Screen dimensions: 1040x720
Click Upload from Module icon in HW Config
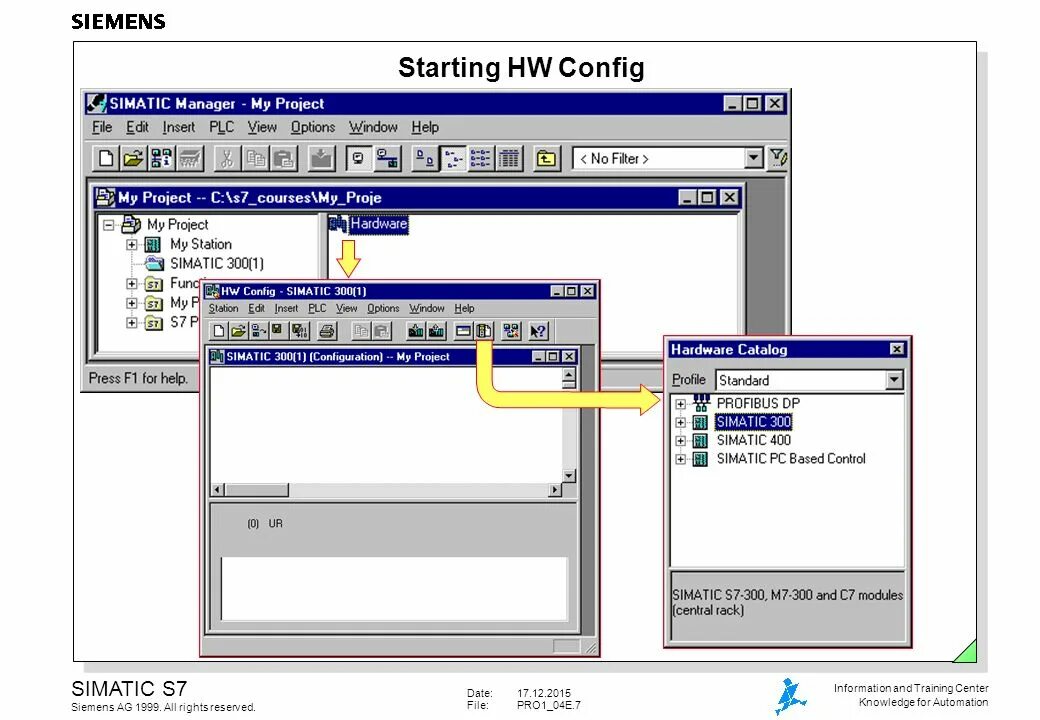[436, 330]
